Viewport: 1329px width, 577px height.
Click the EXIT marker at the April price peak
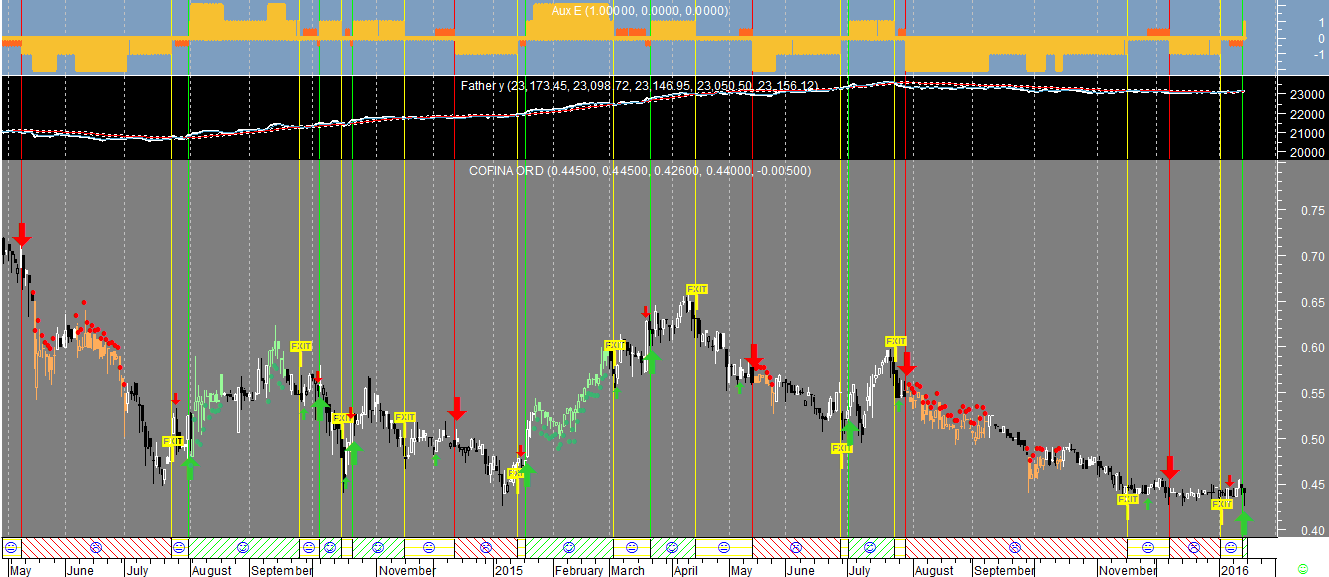point(696,290)
